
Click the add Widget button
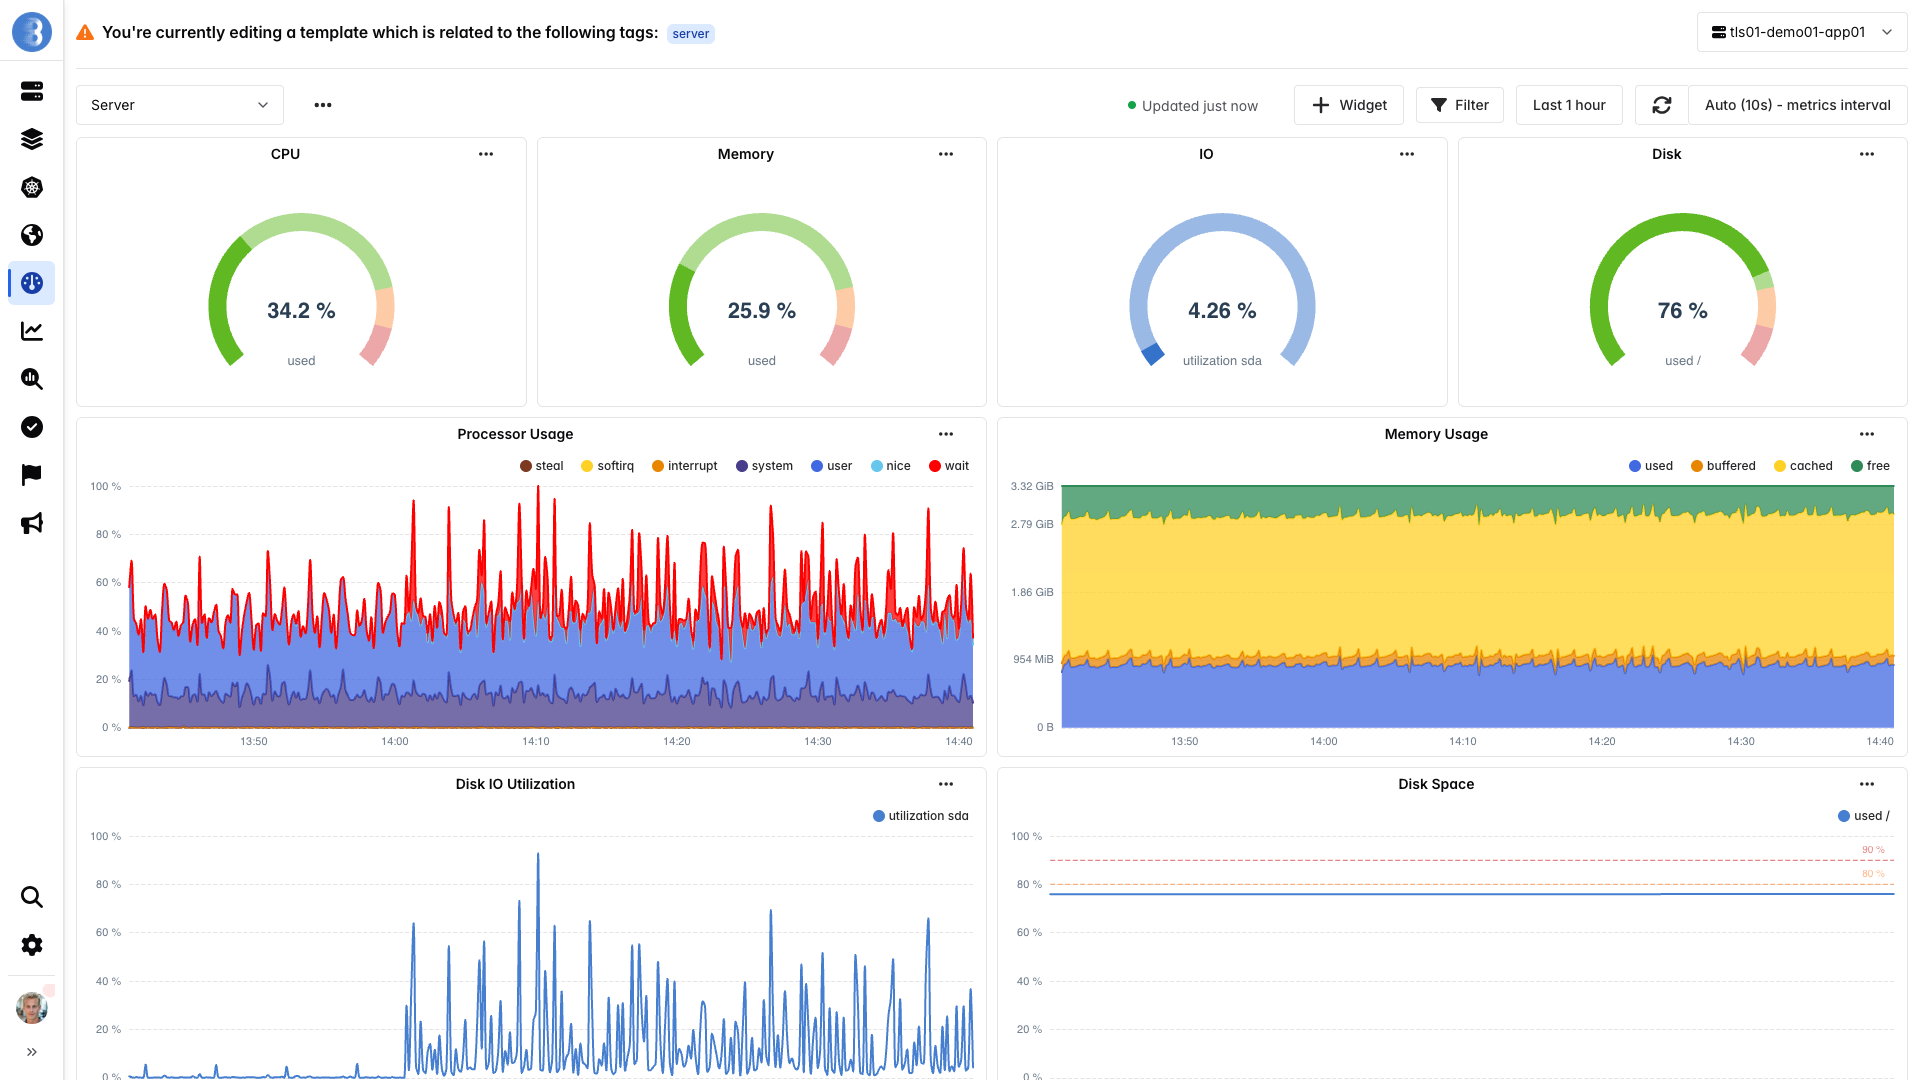click(1349, 105)
